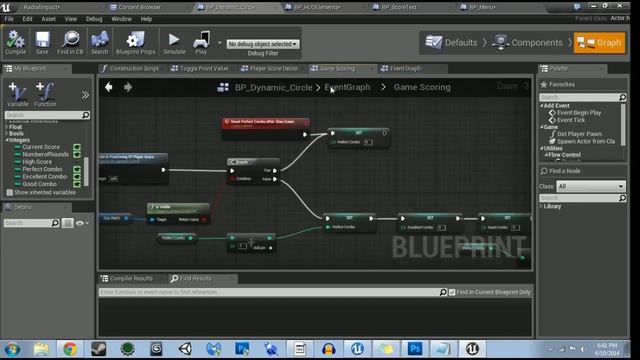Click the Details search magnifier
The height and width of the screenshot is (360, 640).
55,223
